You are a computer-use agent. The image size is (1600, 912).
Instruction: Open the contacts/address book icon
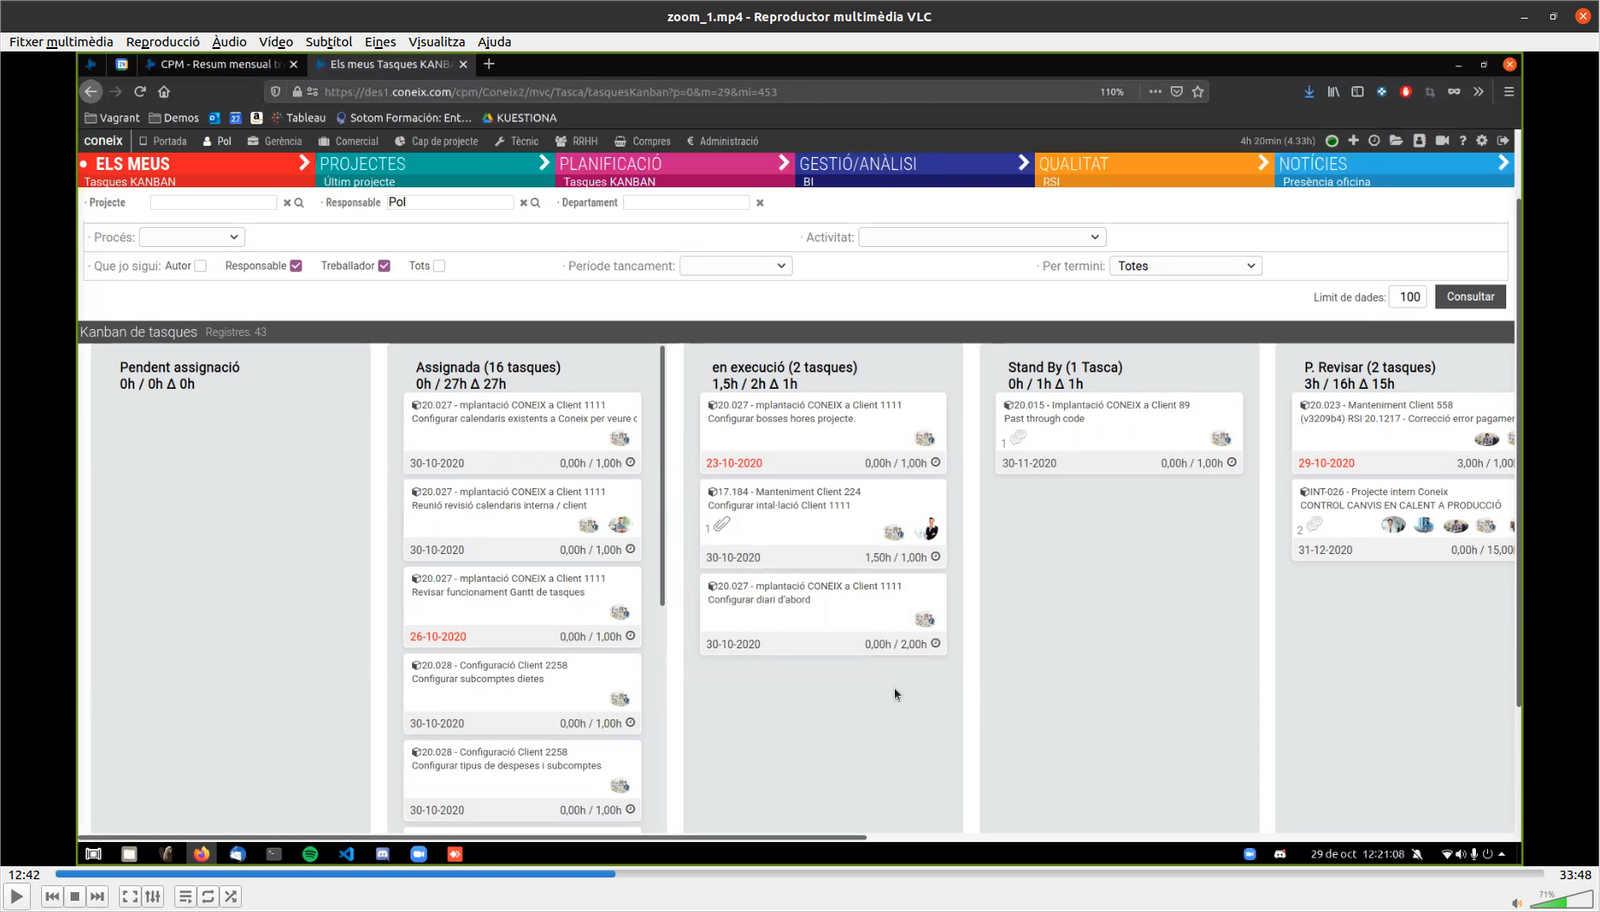click(x=1420, y=141)
